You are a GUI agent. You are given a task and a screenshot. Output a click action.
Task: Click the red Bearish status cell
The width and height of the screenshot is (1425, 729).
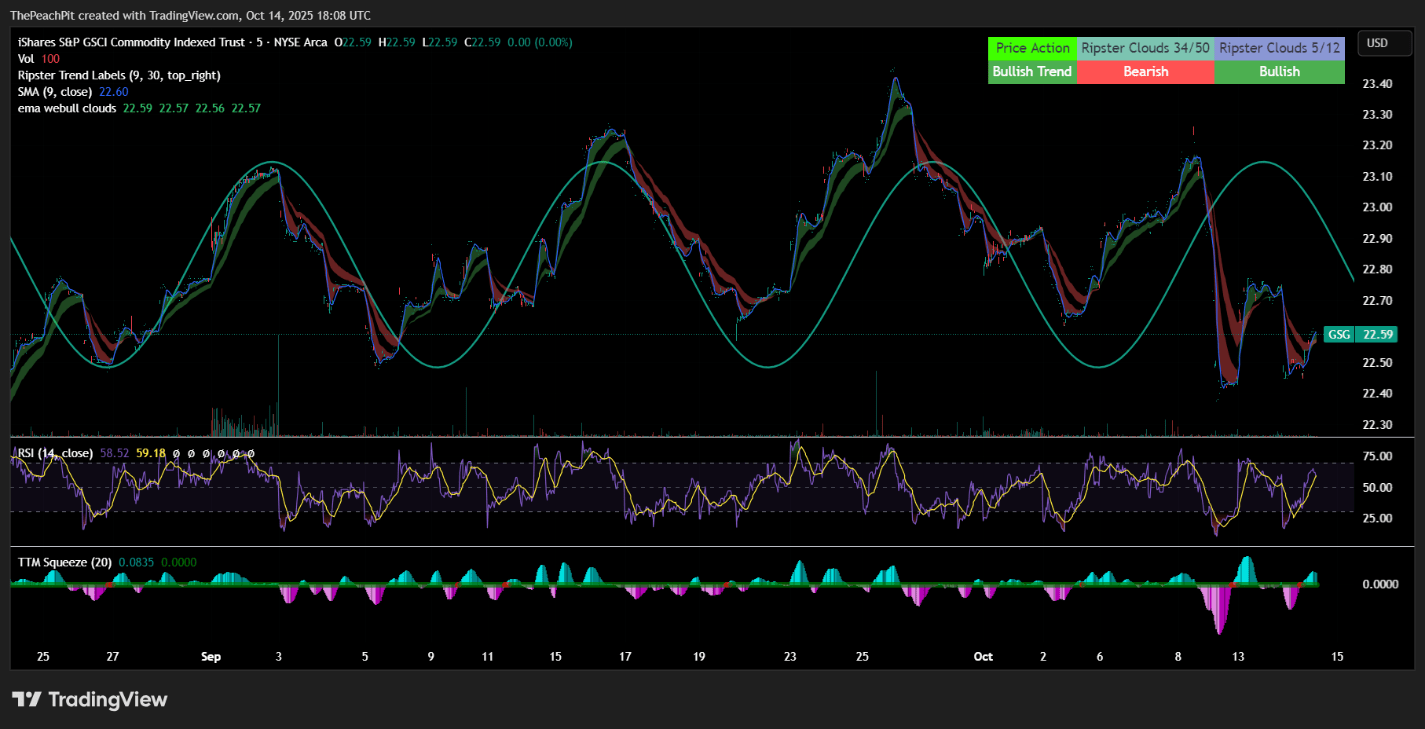tap(1145, 72)
